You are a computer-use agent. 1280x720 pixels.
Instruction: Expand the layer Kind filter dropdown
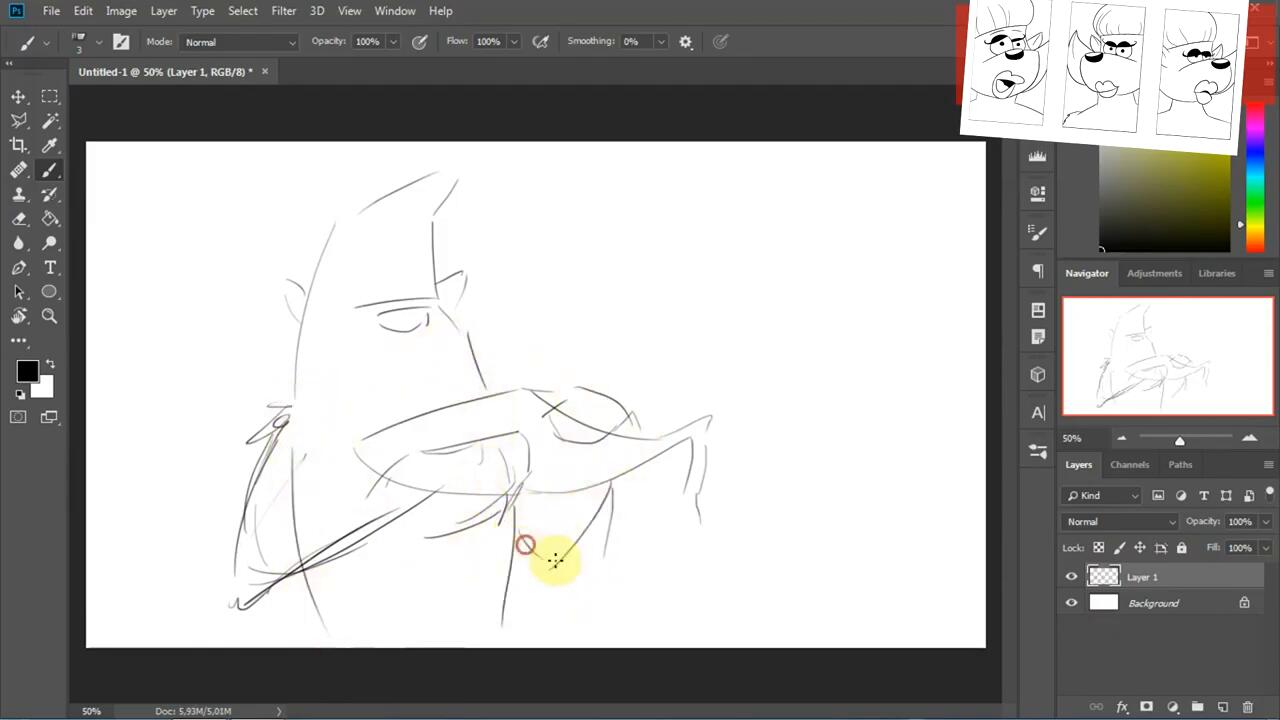coord(1103,495)
